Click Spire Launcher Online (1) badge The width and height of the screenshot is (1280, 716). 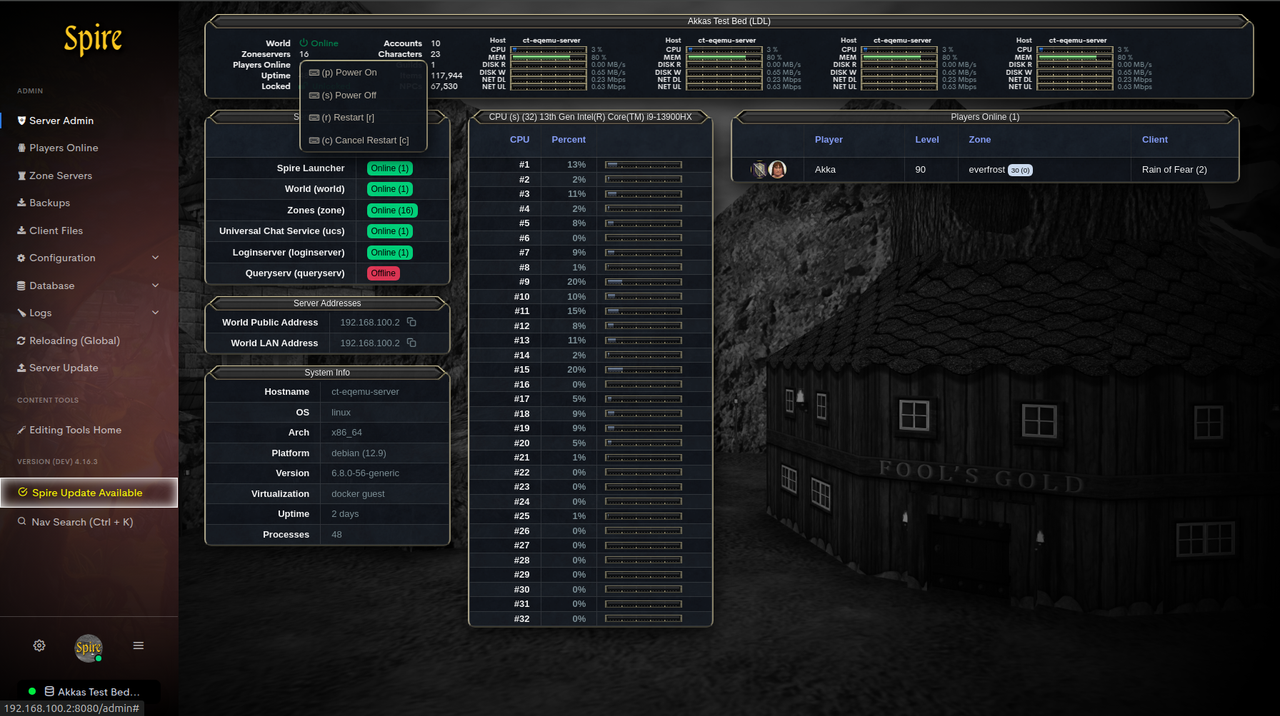389,168
